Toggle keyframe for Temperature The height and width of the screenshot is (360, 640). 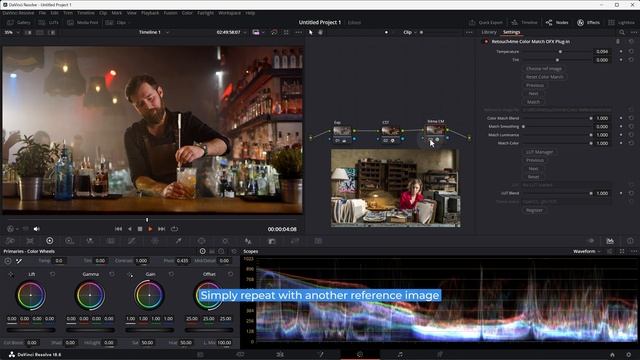tap(621, 51)
